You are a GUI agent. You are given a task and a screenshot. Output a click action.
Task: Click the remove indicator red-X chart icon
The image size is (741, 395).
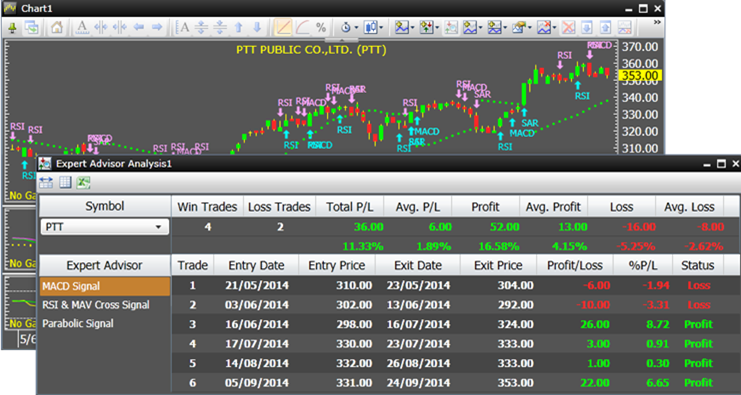pyautogui.click(x=543, y=27)
